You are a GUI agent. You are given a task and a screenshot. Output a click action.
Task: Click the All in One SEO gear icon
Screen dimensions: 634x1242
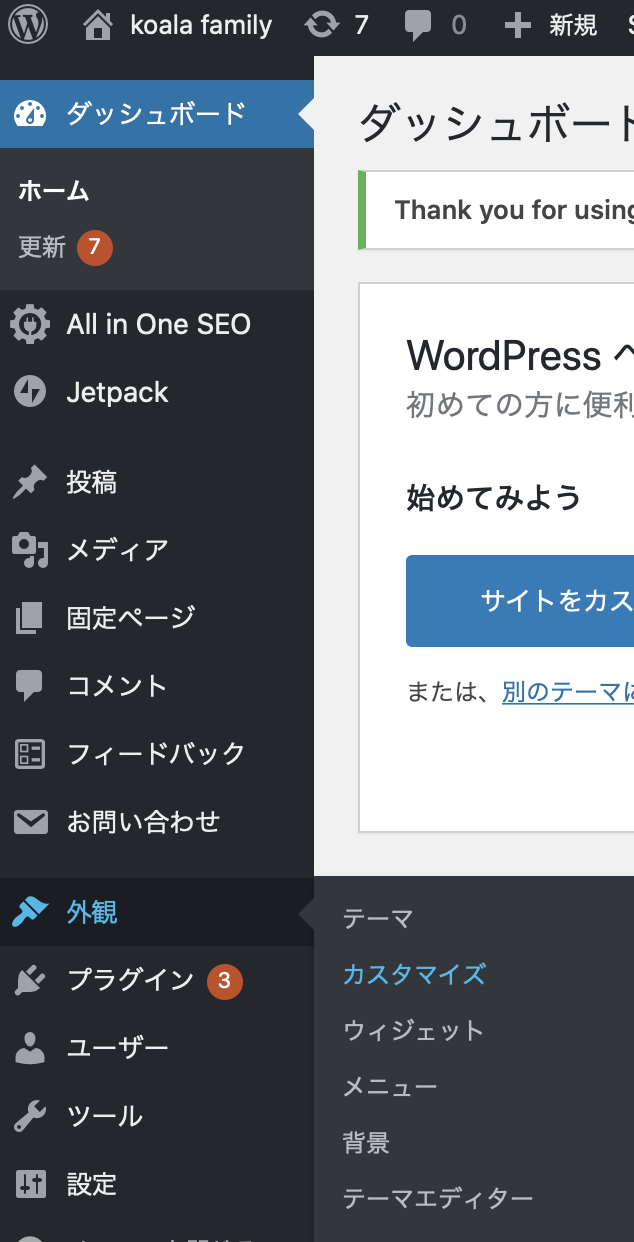click(x=30, y=324)
